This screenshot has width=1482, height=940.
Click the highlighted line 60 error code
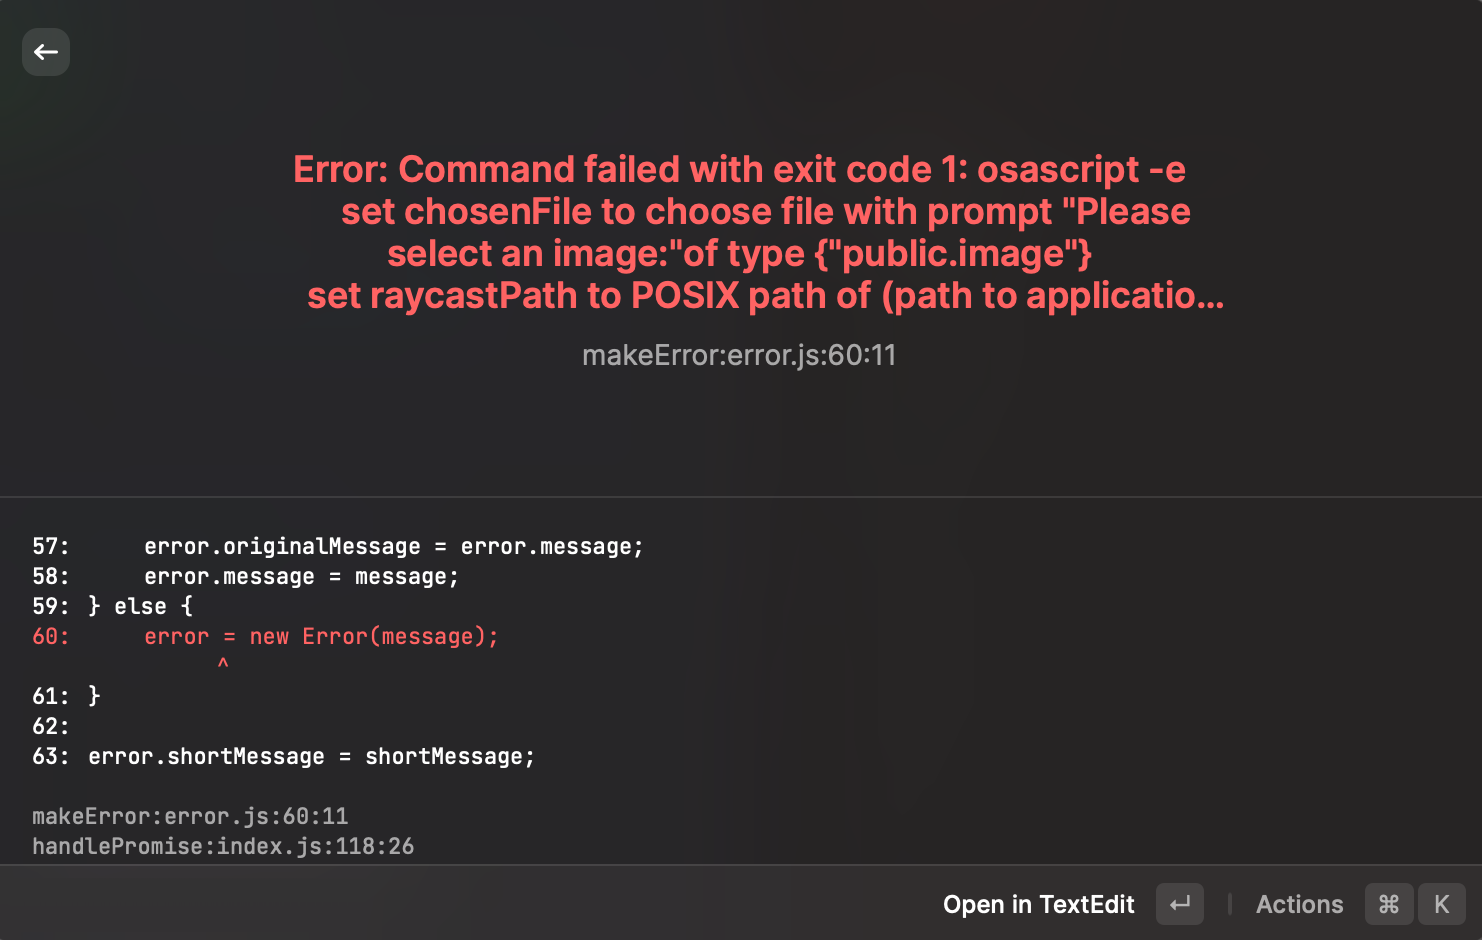pyautogui.click(x=320, y=636)
